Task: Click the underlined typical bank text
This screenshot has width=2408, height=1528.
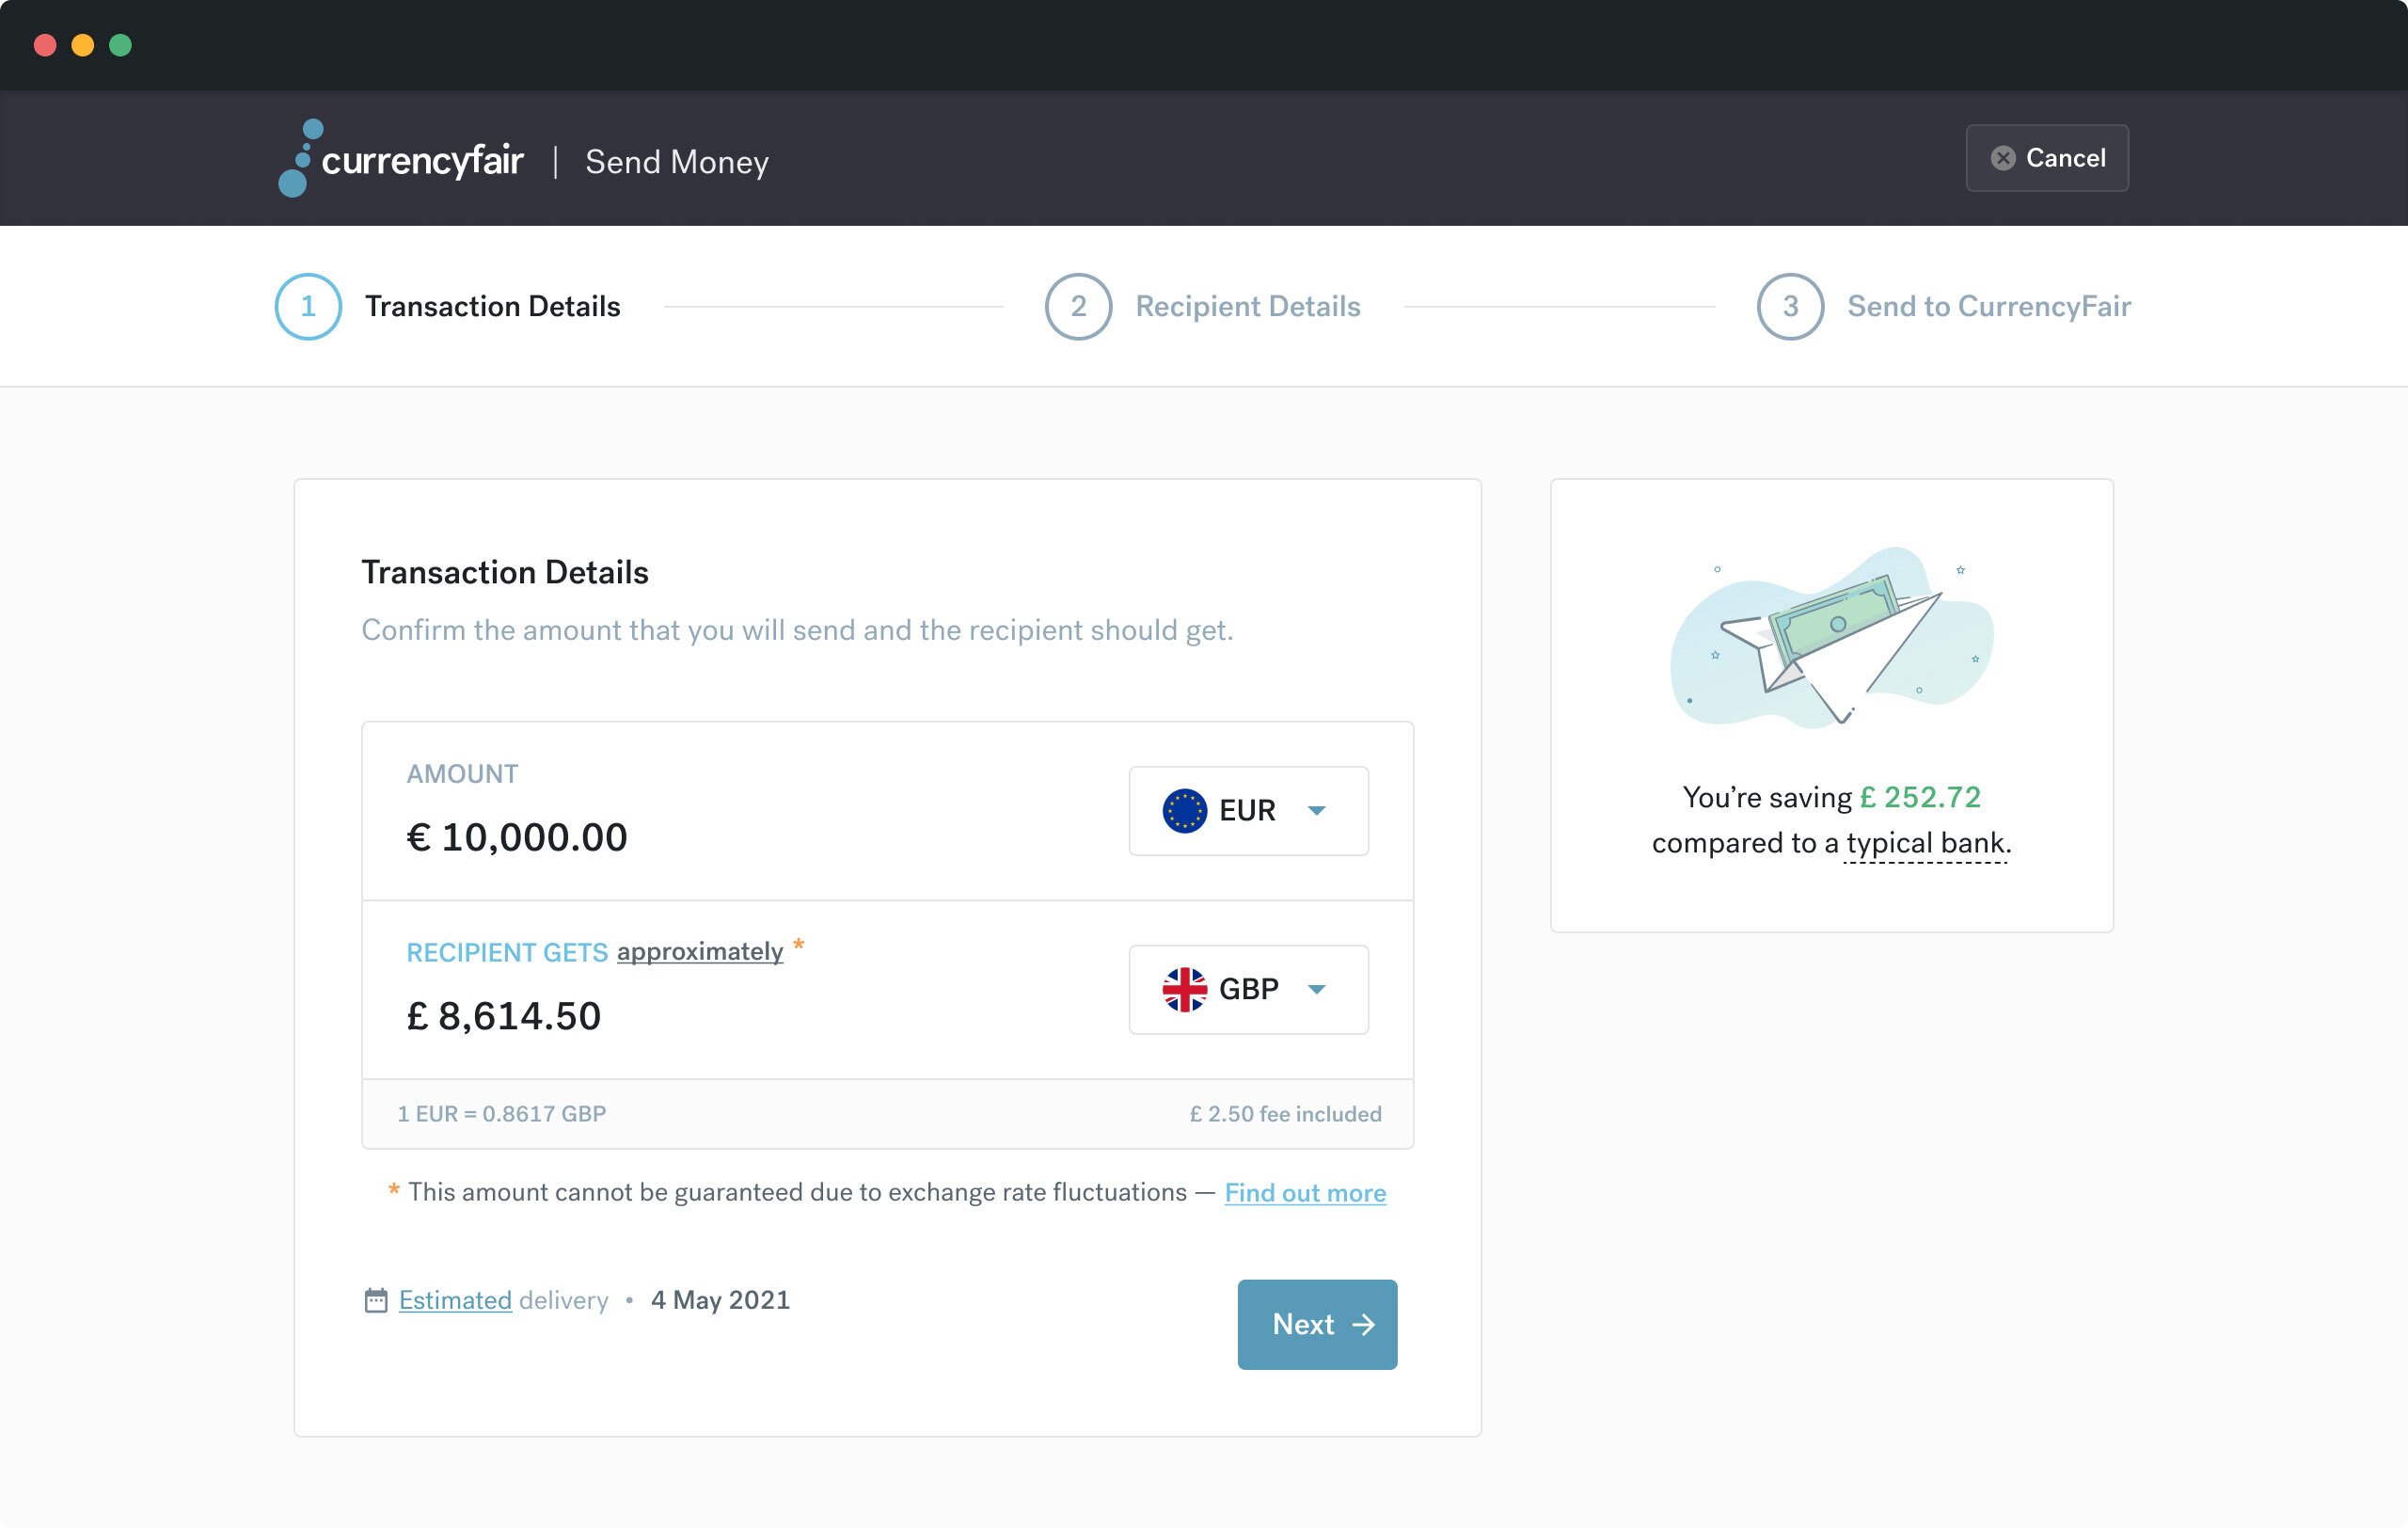Action: [1925, 843]
